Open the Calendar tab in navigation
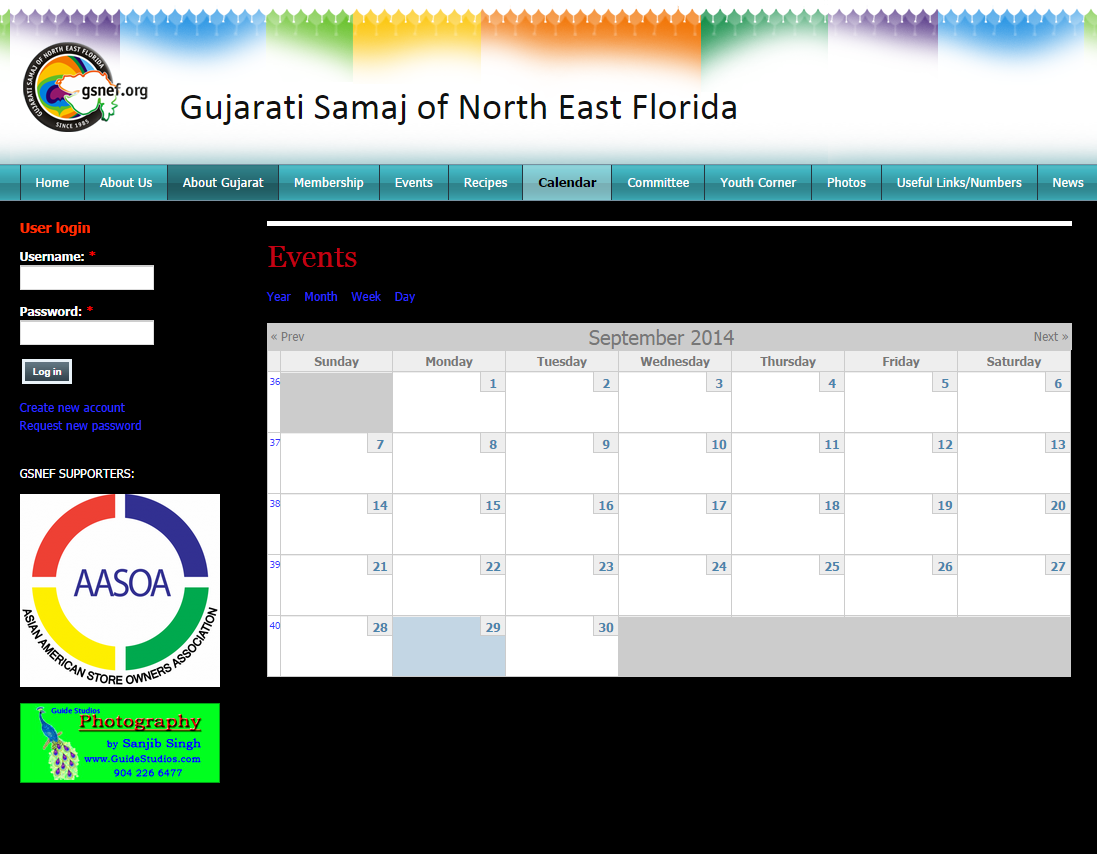1097x854 pixels. (x=567, y=183)
